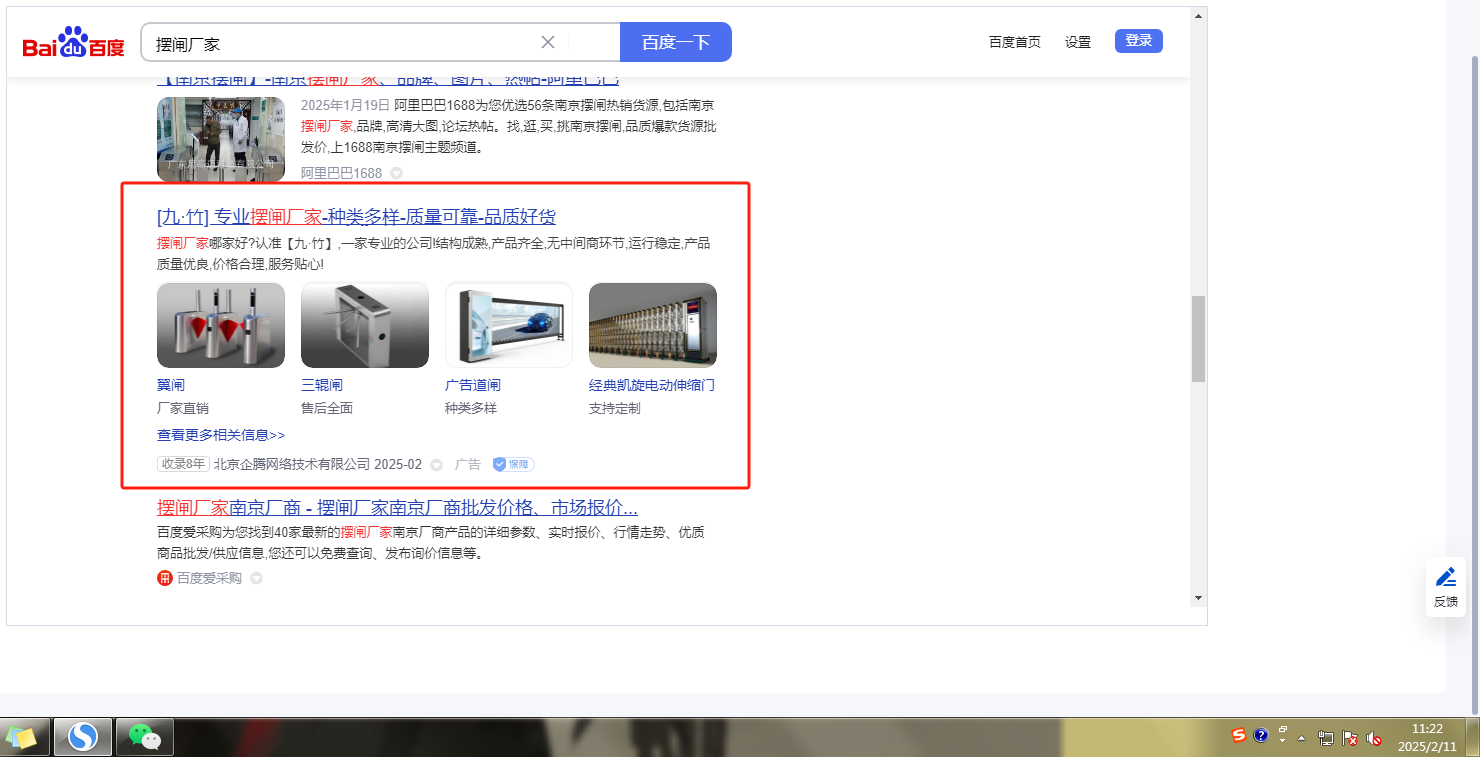The height and width of the screenshot is (757, 1480).
Task: Click the Sogou input method tray icon
Action: click(x=1239, y=736)
